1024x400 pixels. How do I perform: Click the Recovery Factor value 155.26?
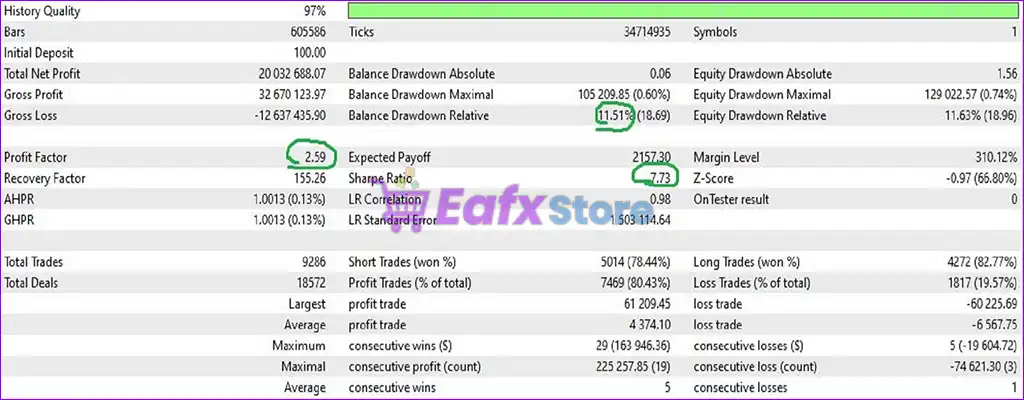coord(310,178)
